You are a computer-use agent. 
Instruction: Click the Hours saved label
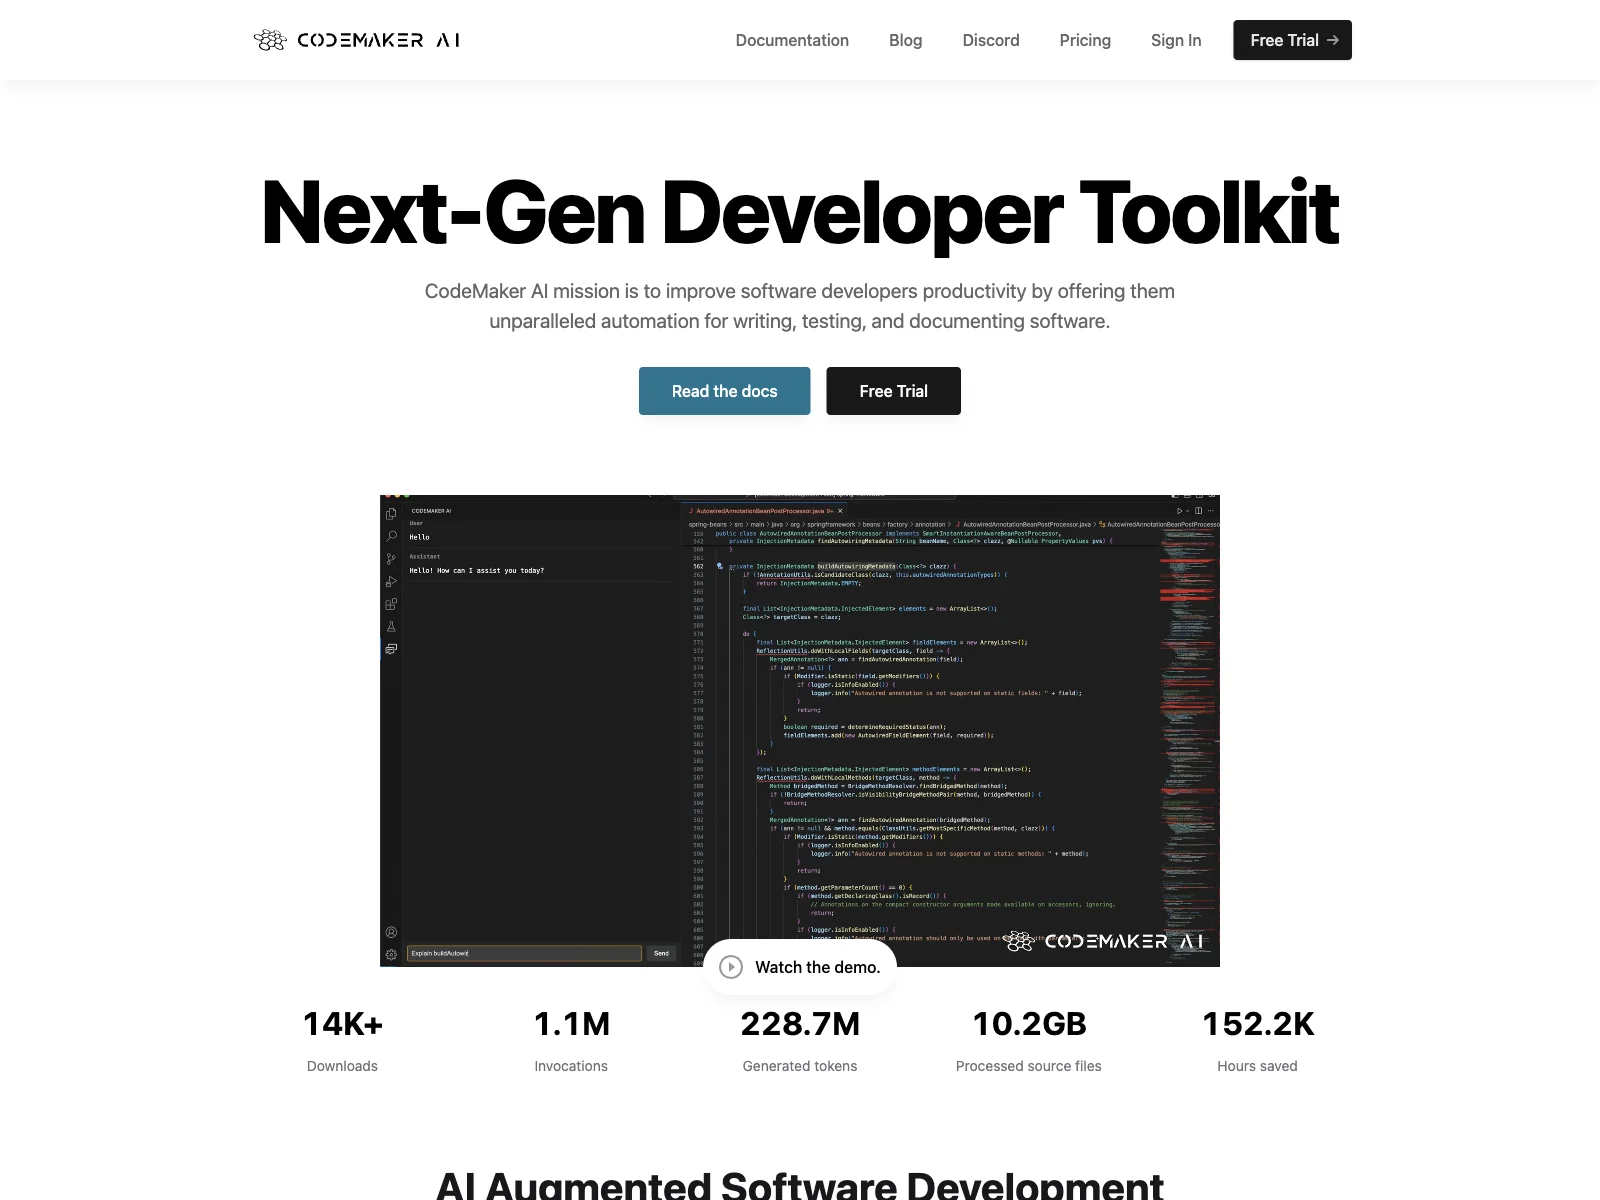[1257, 1066]
